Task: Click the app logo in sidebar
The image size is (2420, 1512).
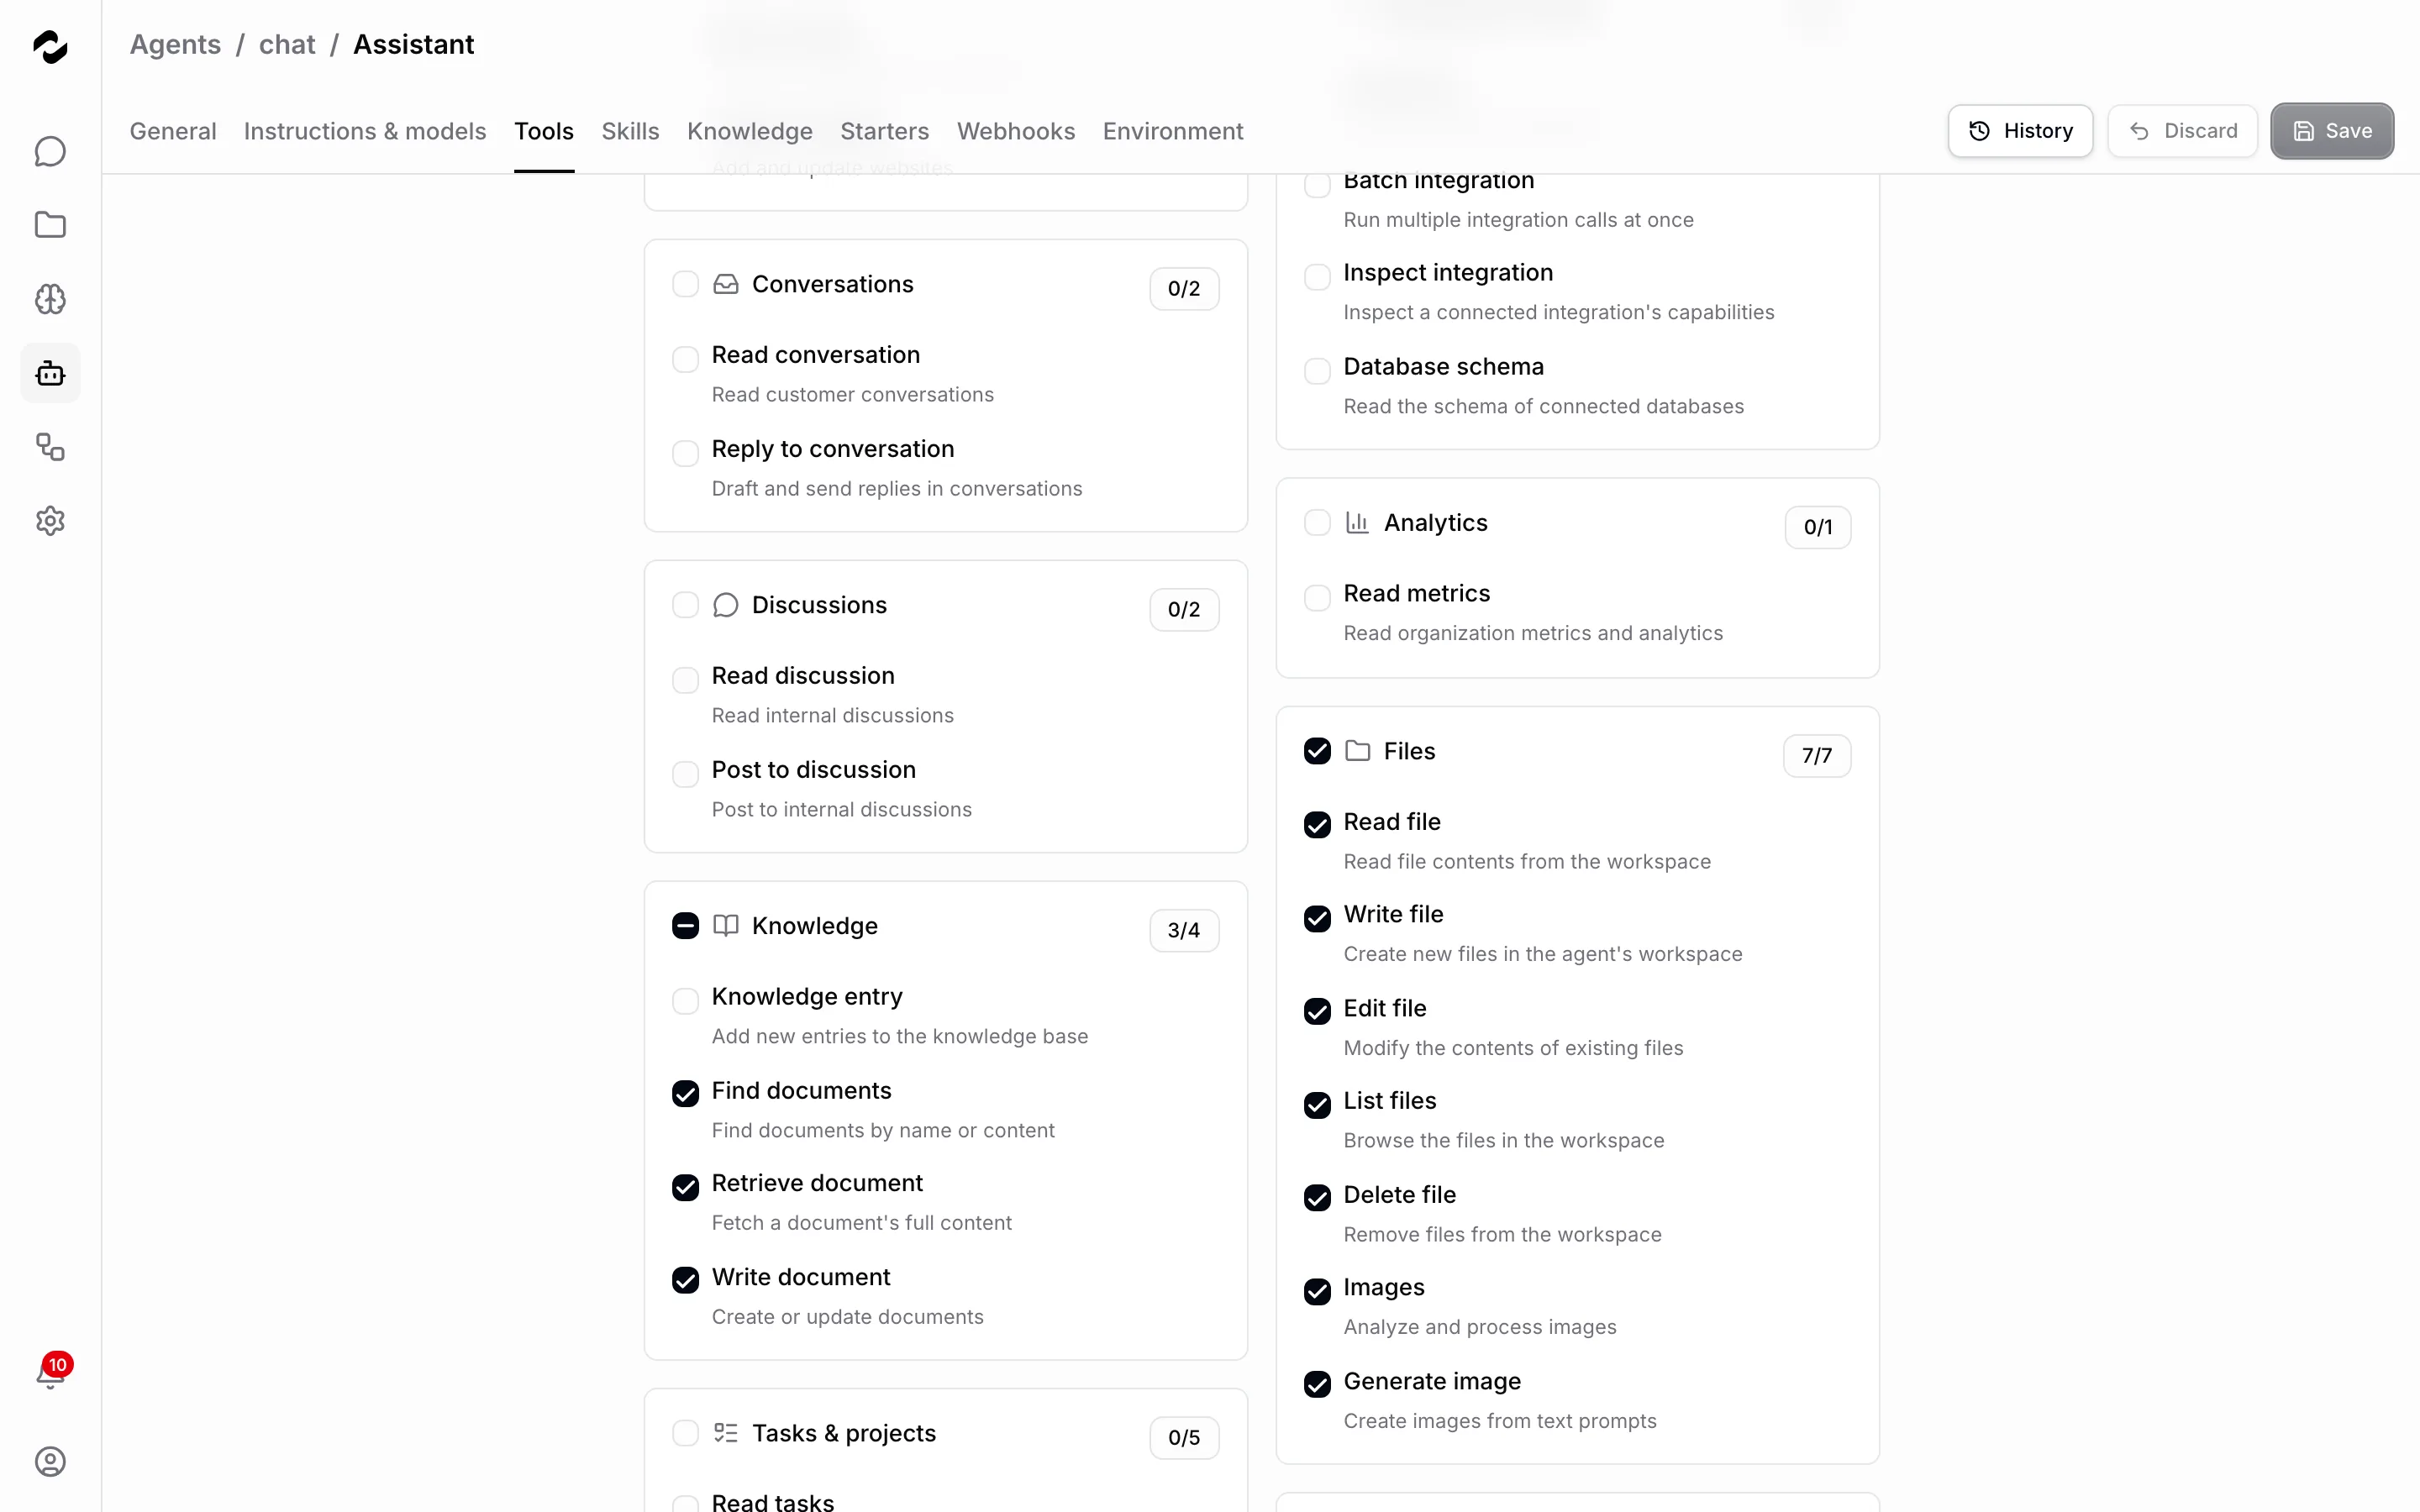Action: [x=50, y=46]
